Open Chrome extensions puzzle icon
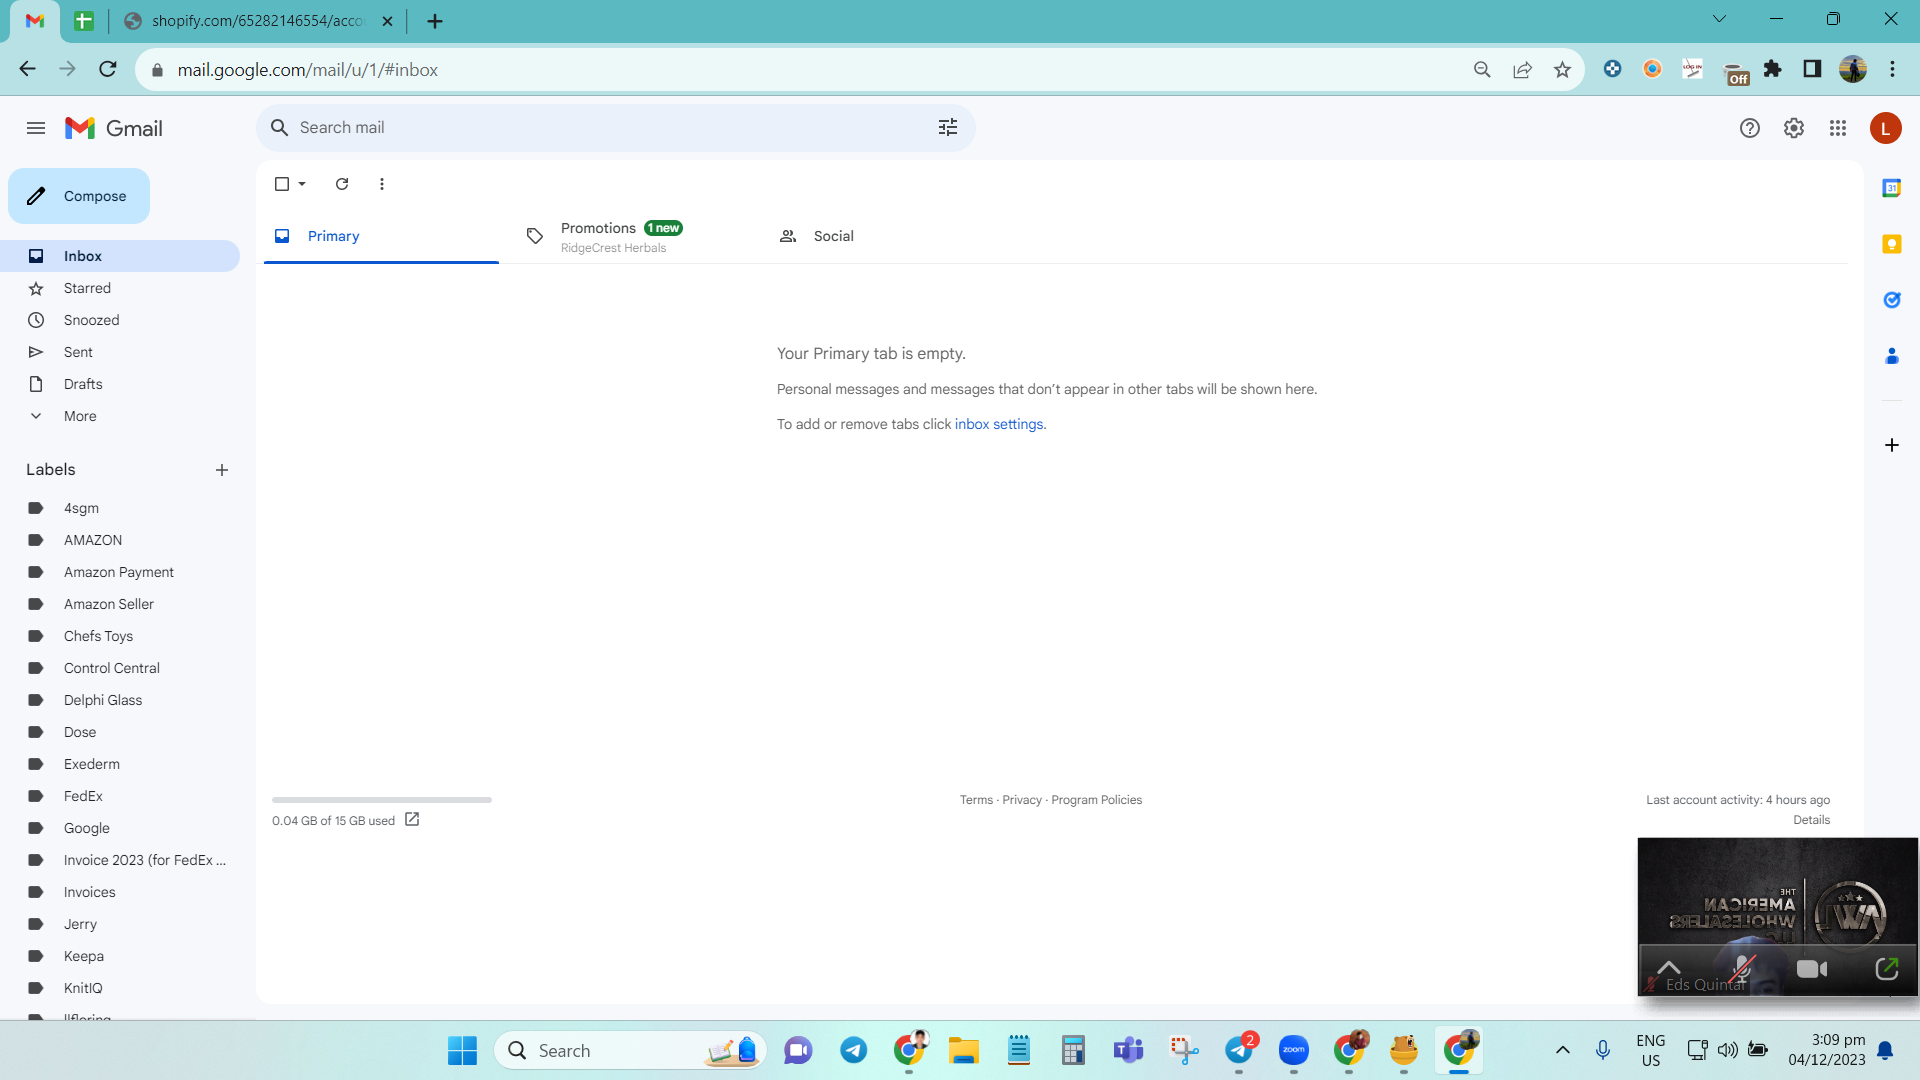The width and height of the screenshot is (1920, 1080). tap(1772, 69)
